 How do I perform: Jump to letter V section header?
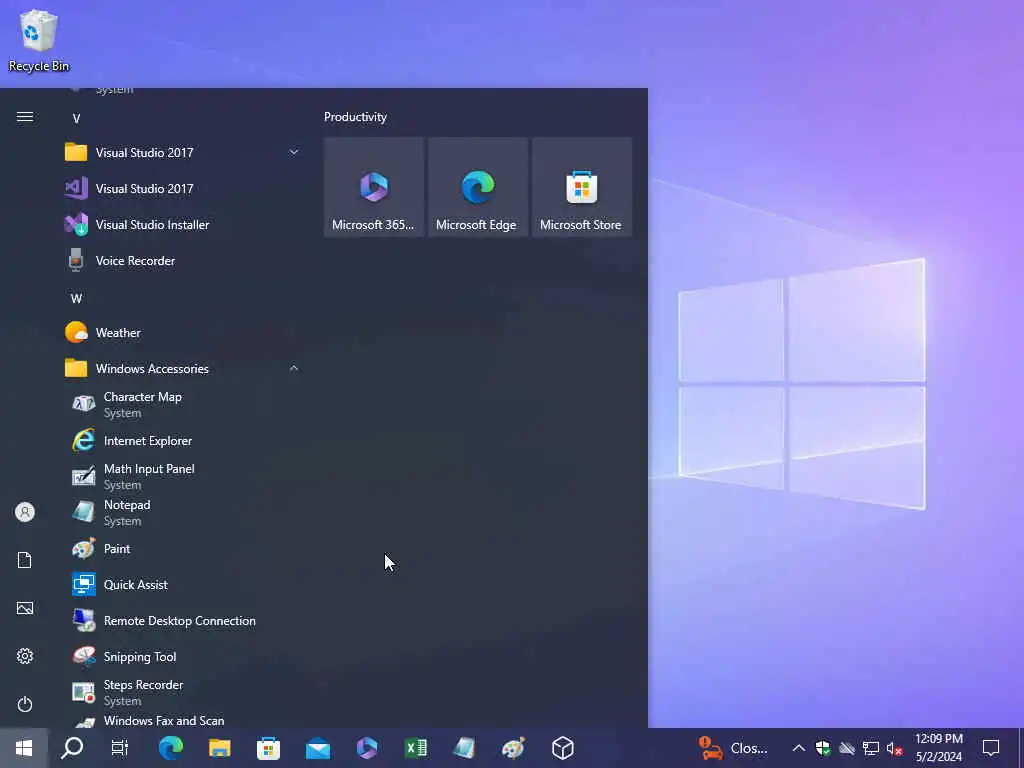76,118
